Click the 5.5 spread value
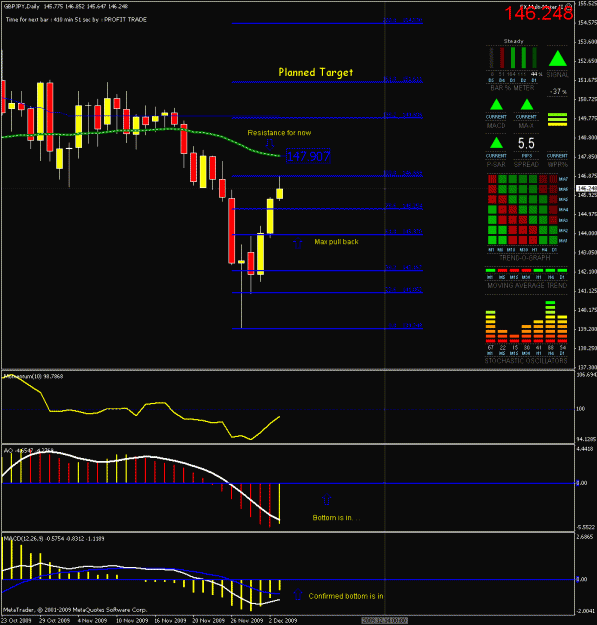Image resolution: width=597 pixels, height=625 pixels. click(526, 143)
